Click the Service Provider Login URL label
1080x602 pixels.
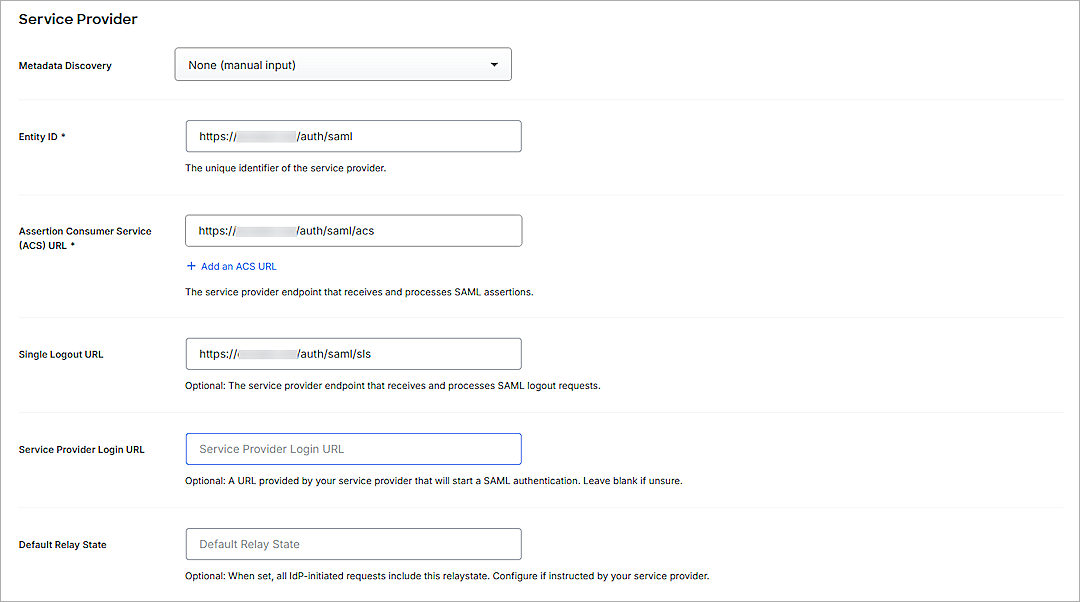tap(81, 450)
